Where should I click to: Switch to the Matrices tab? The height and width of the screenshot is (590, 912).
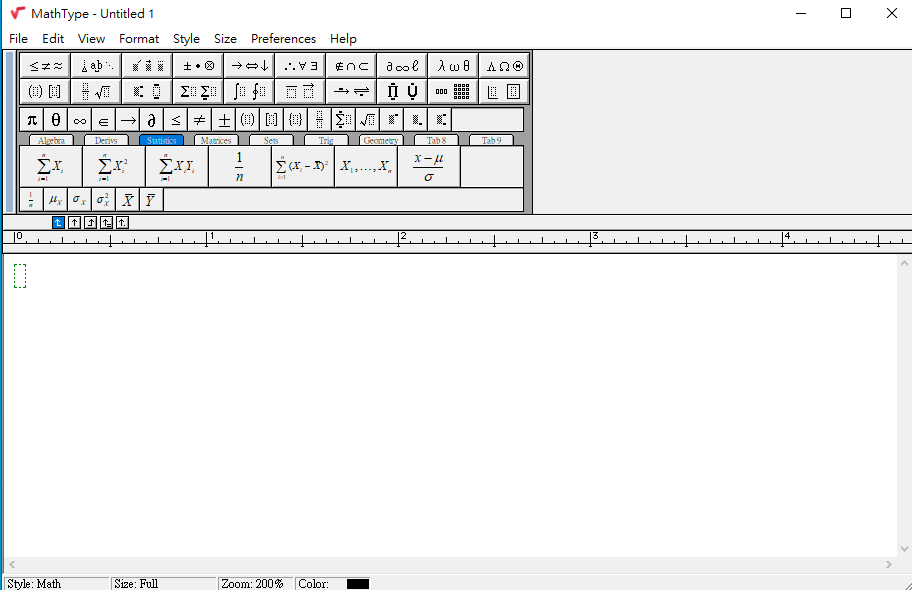coord(216,140)
